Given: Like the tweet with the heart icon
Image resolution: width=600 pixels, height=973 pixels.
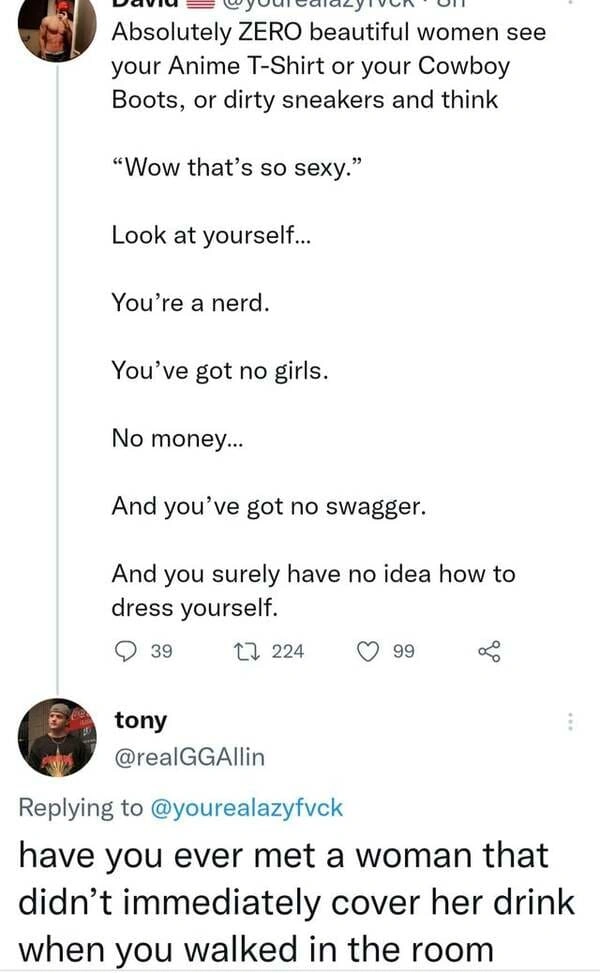Looking at the screenshot, I should point(370,652).
